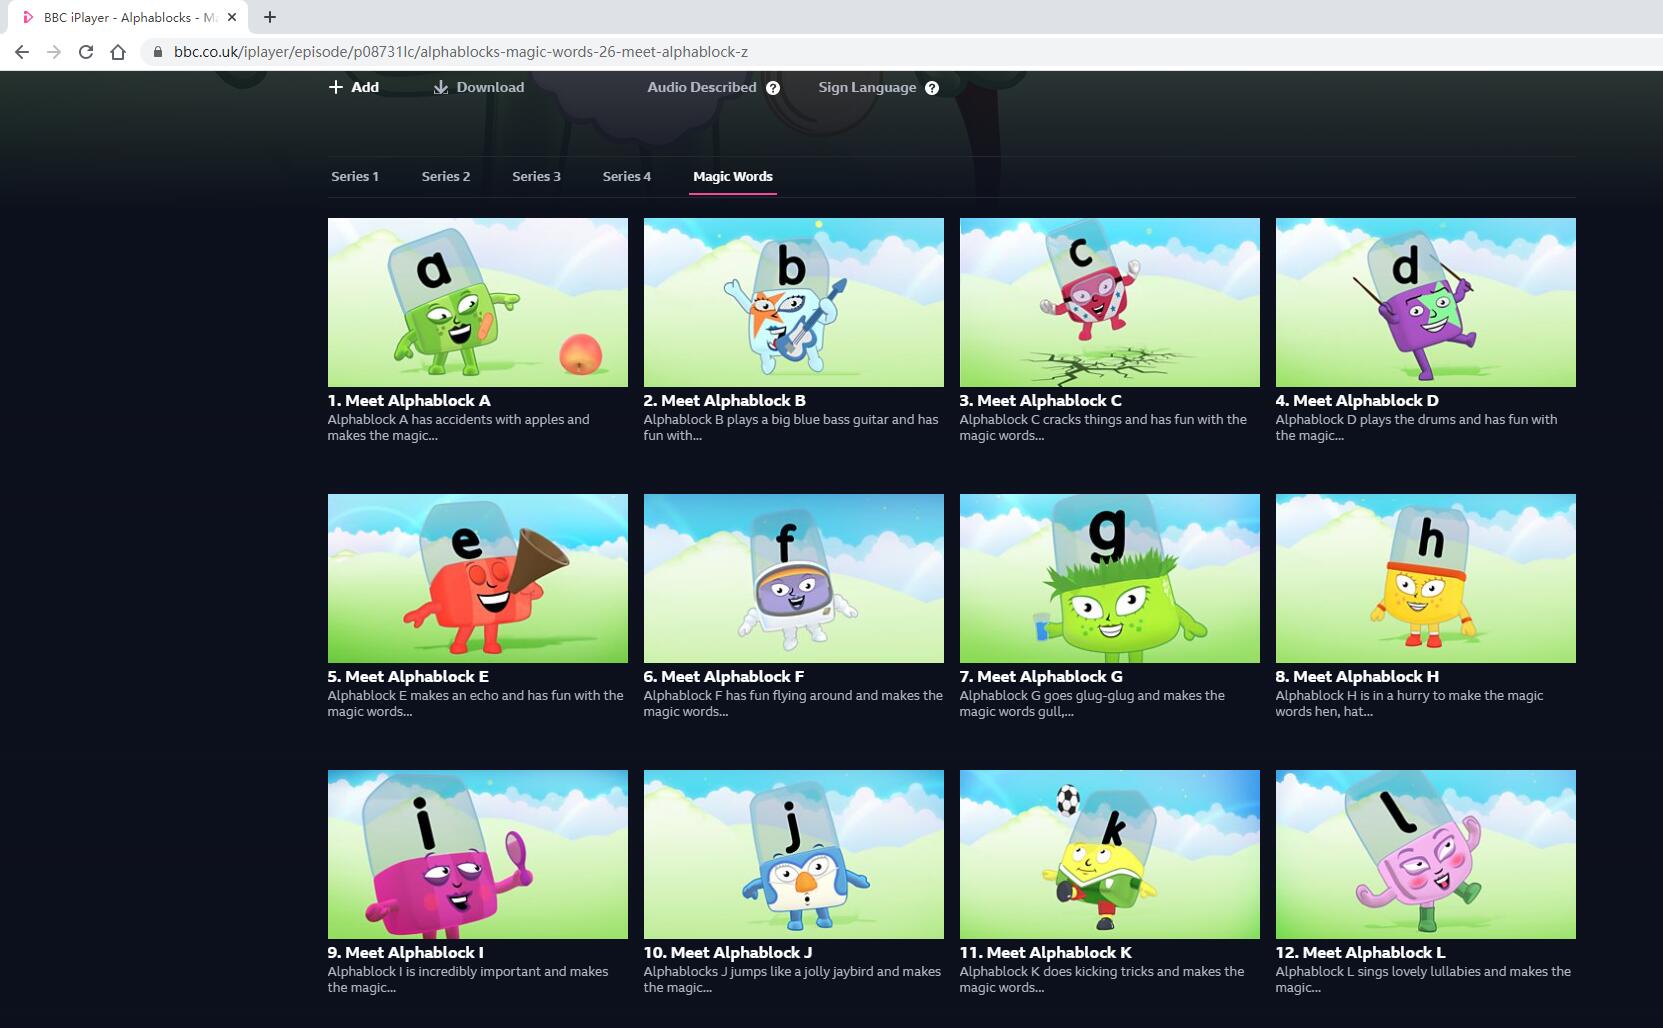
Task: Click the plus icon beside Add
Action: tap(336, 87)
